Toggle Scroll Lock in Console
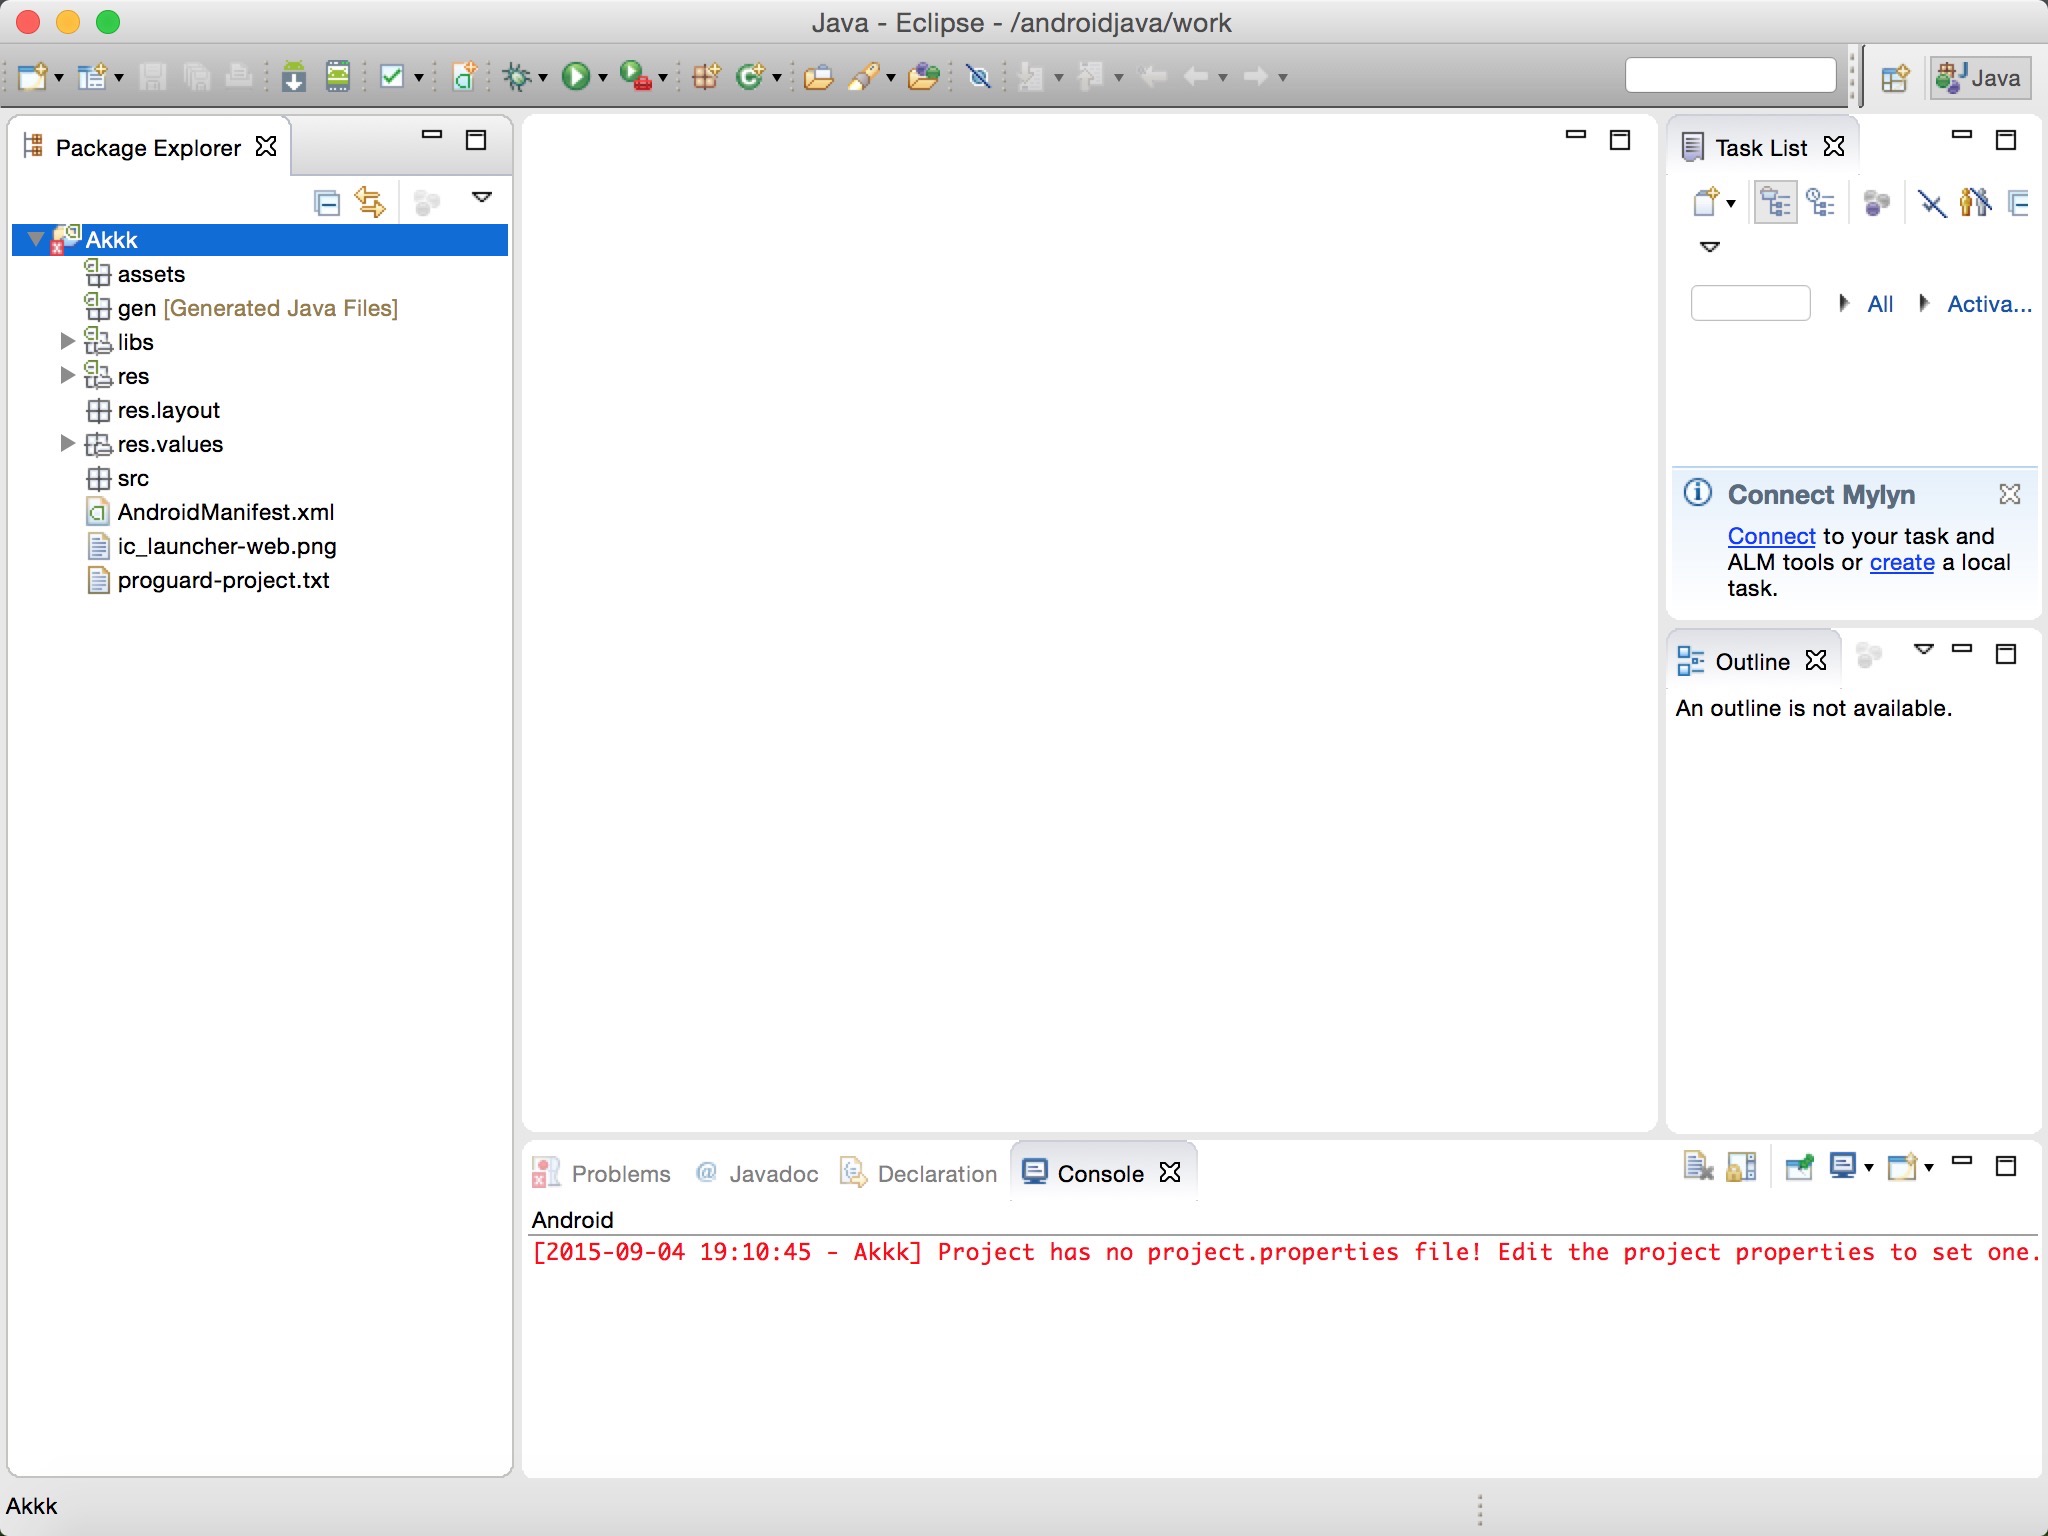 pyautogui.click(x=1741, y=1166)
